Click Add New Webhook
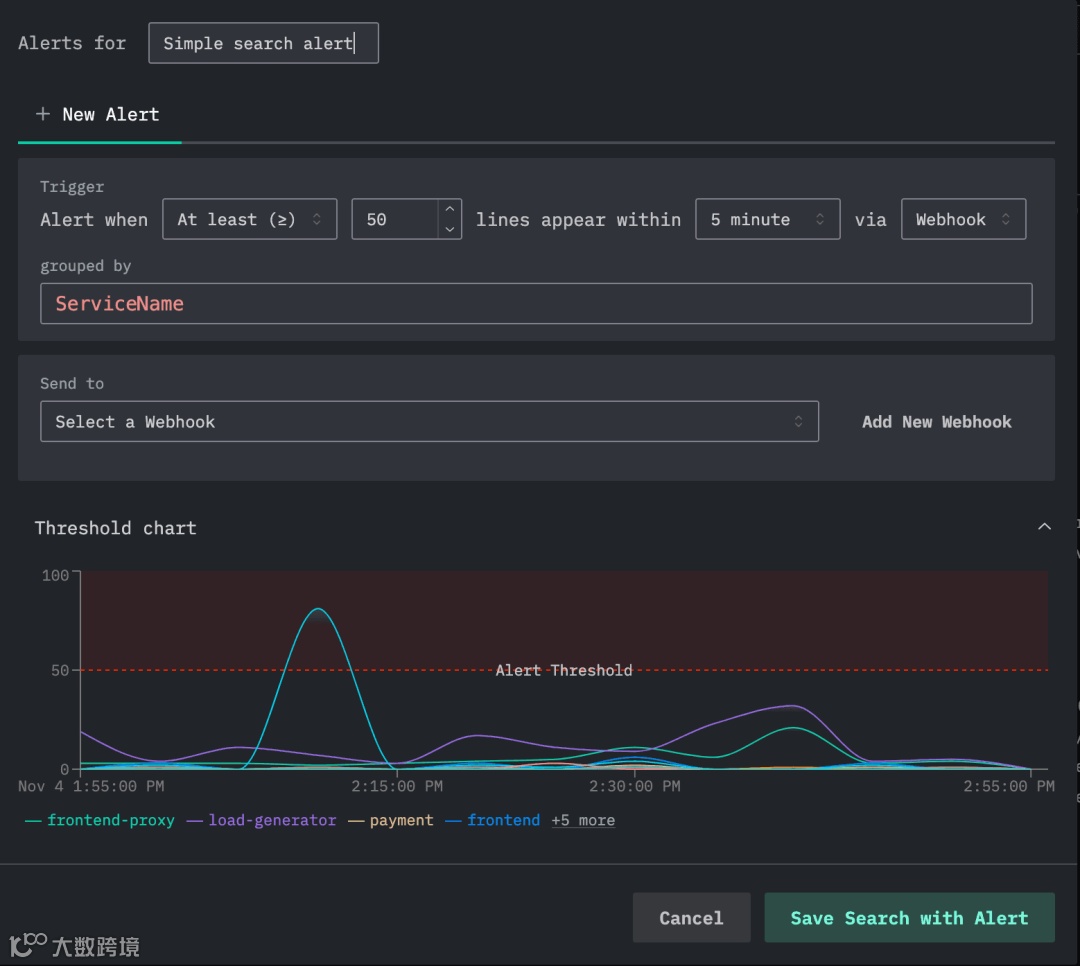The width and height of the screenshot is (1080, 966). (936, 422)
